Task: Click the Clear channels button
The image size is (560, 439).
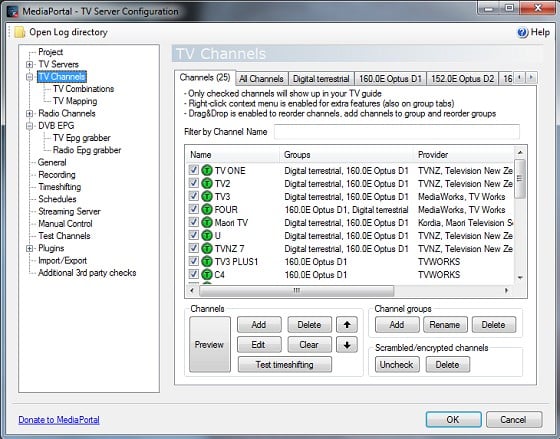Action: pos(309,345)
